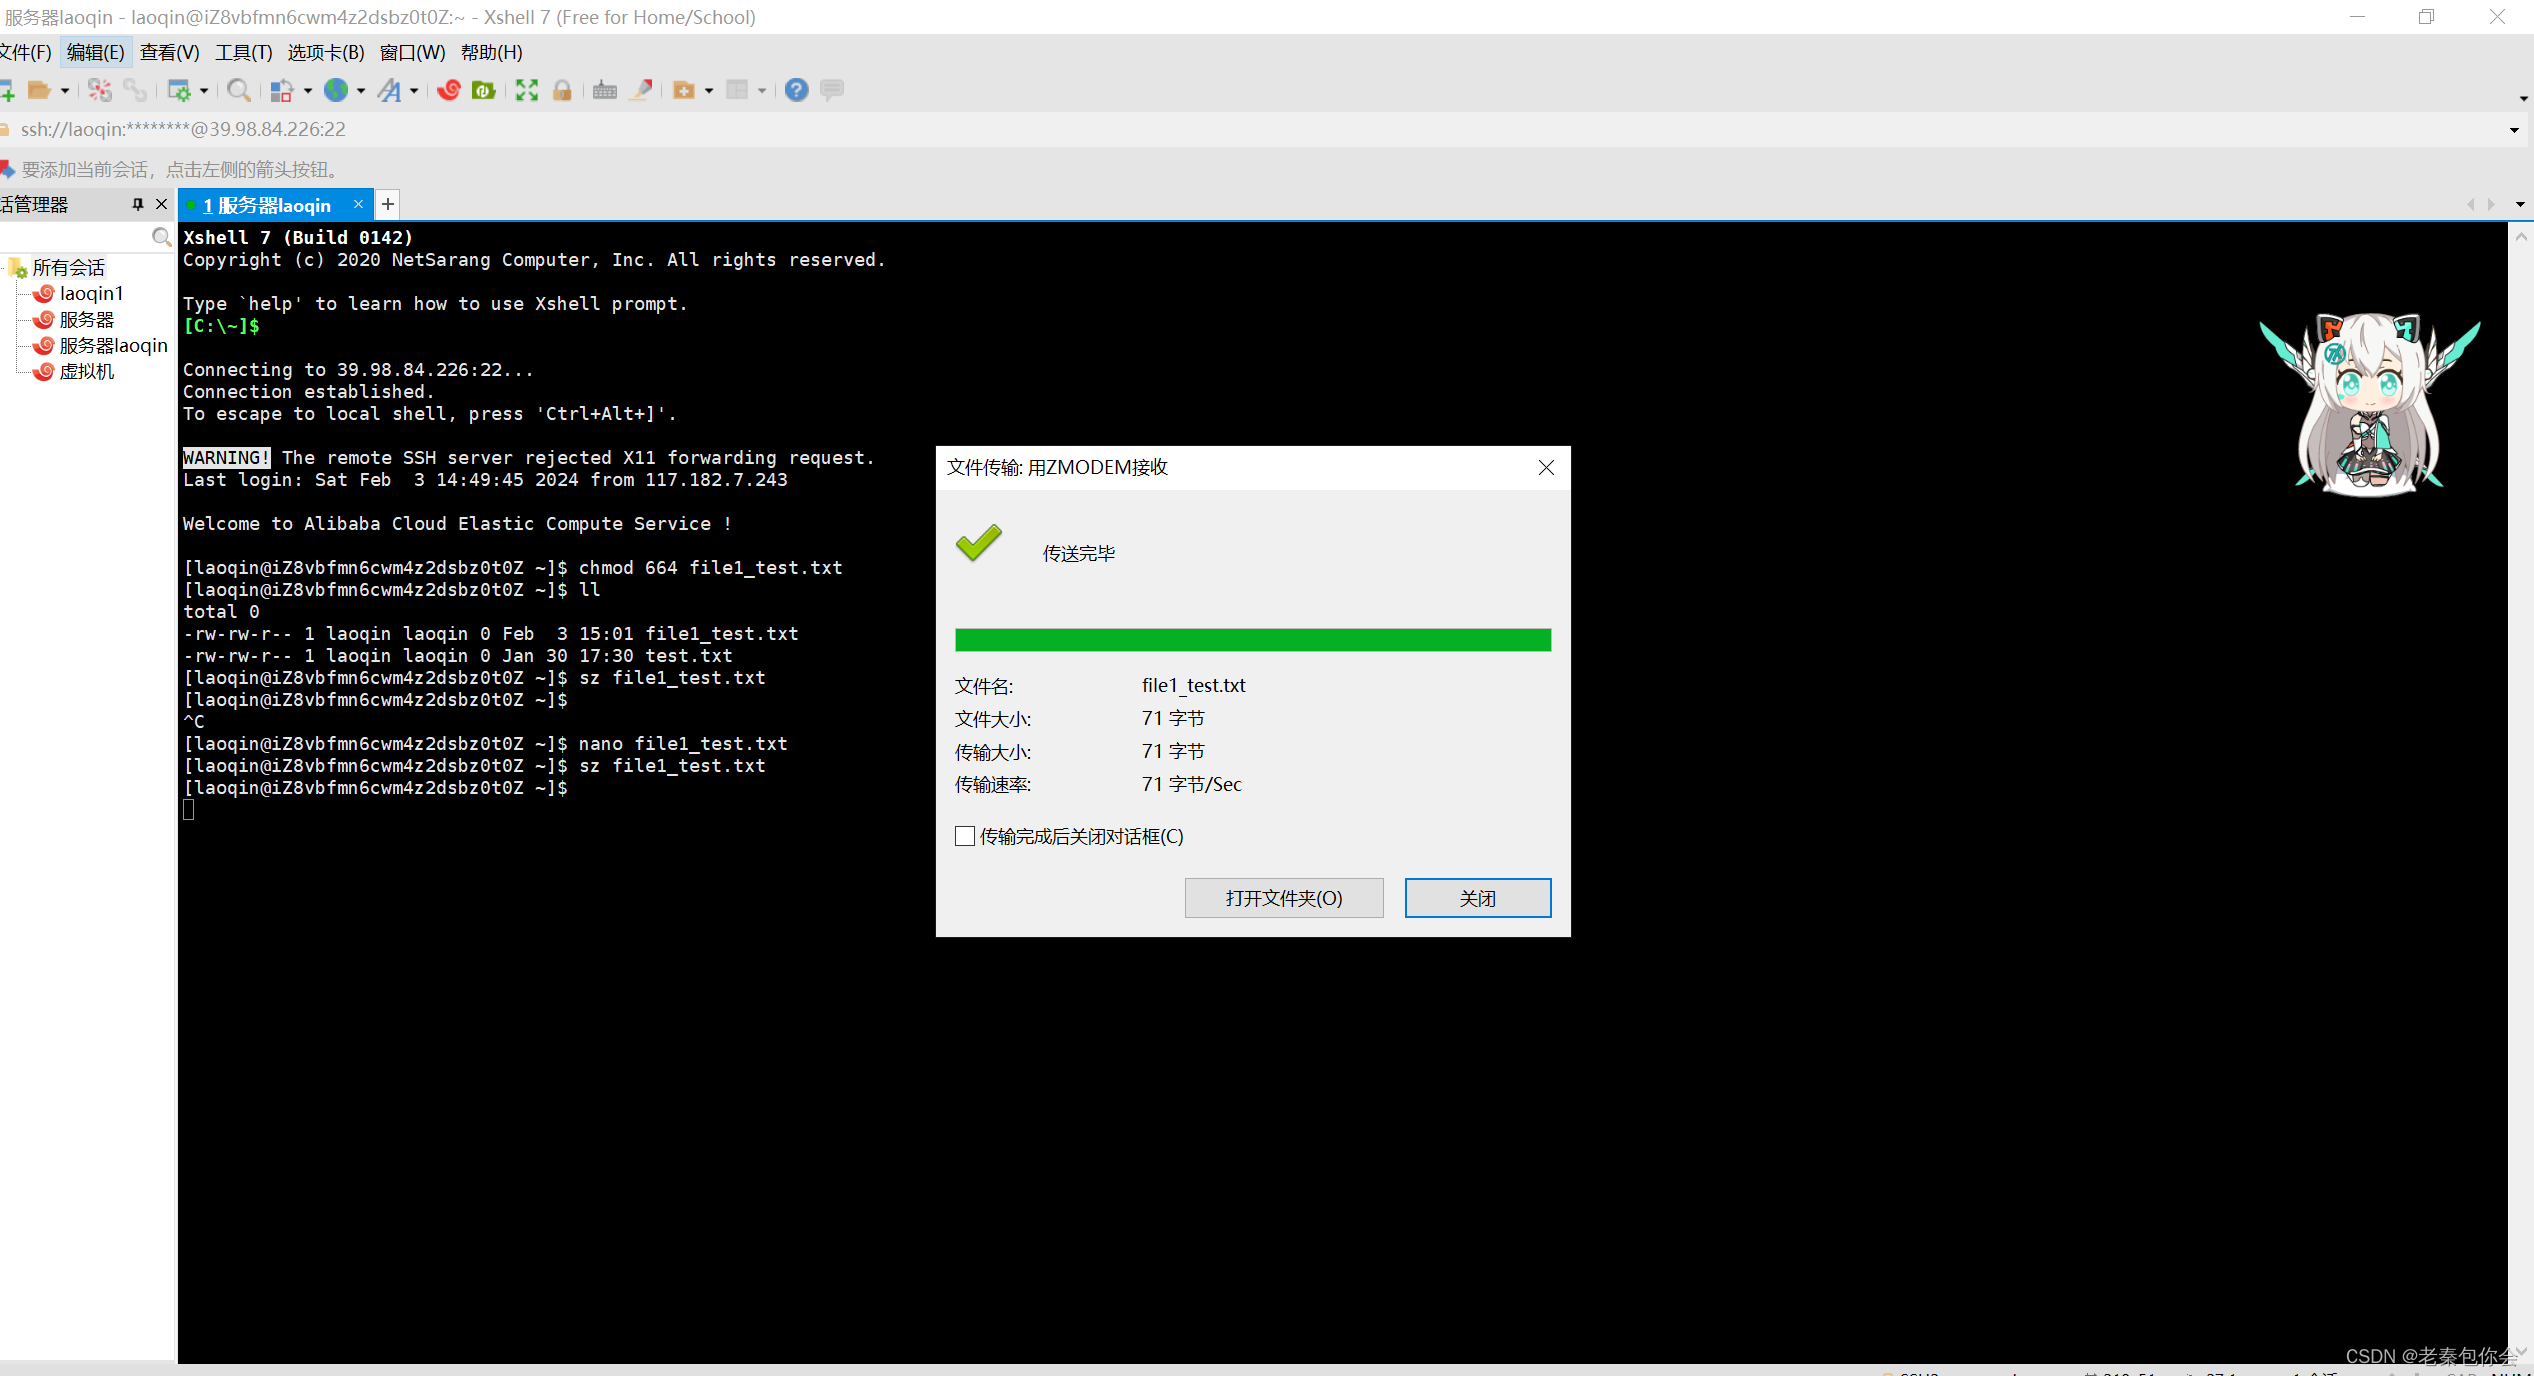Expand the Open folder dropdown arrow

(65, 91)
